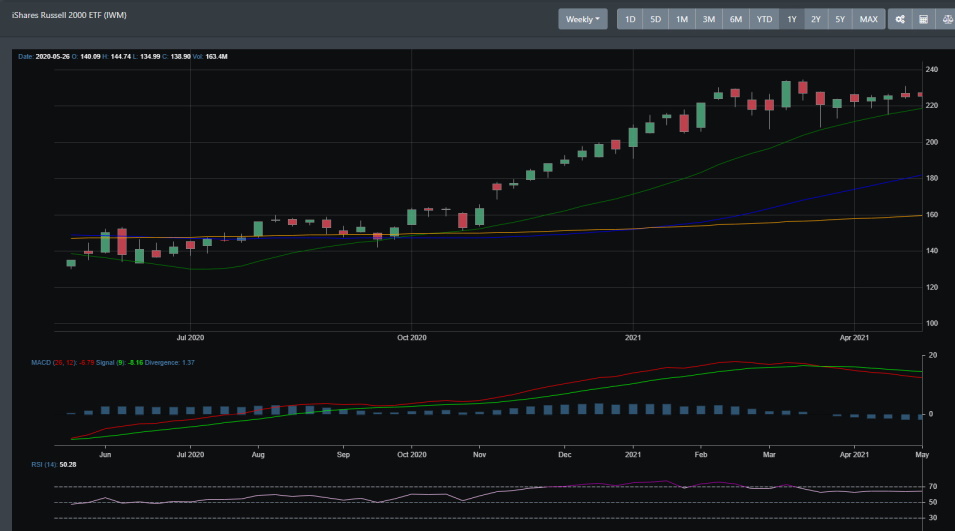This screenshot has width=955, height=531.
Task: Click the 240 price axis label
Action: (931, 69)
